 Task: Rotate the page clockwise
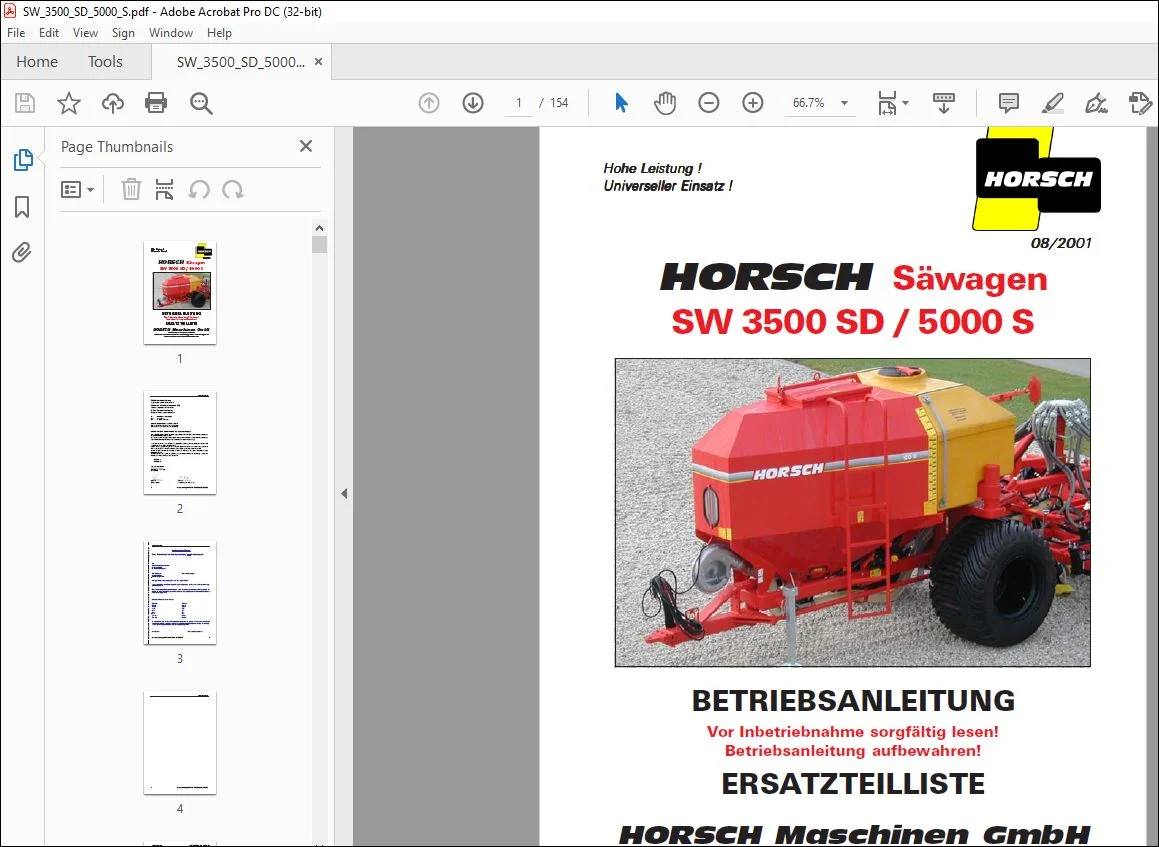[233, 190]
